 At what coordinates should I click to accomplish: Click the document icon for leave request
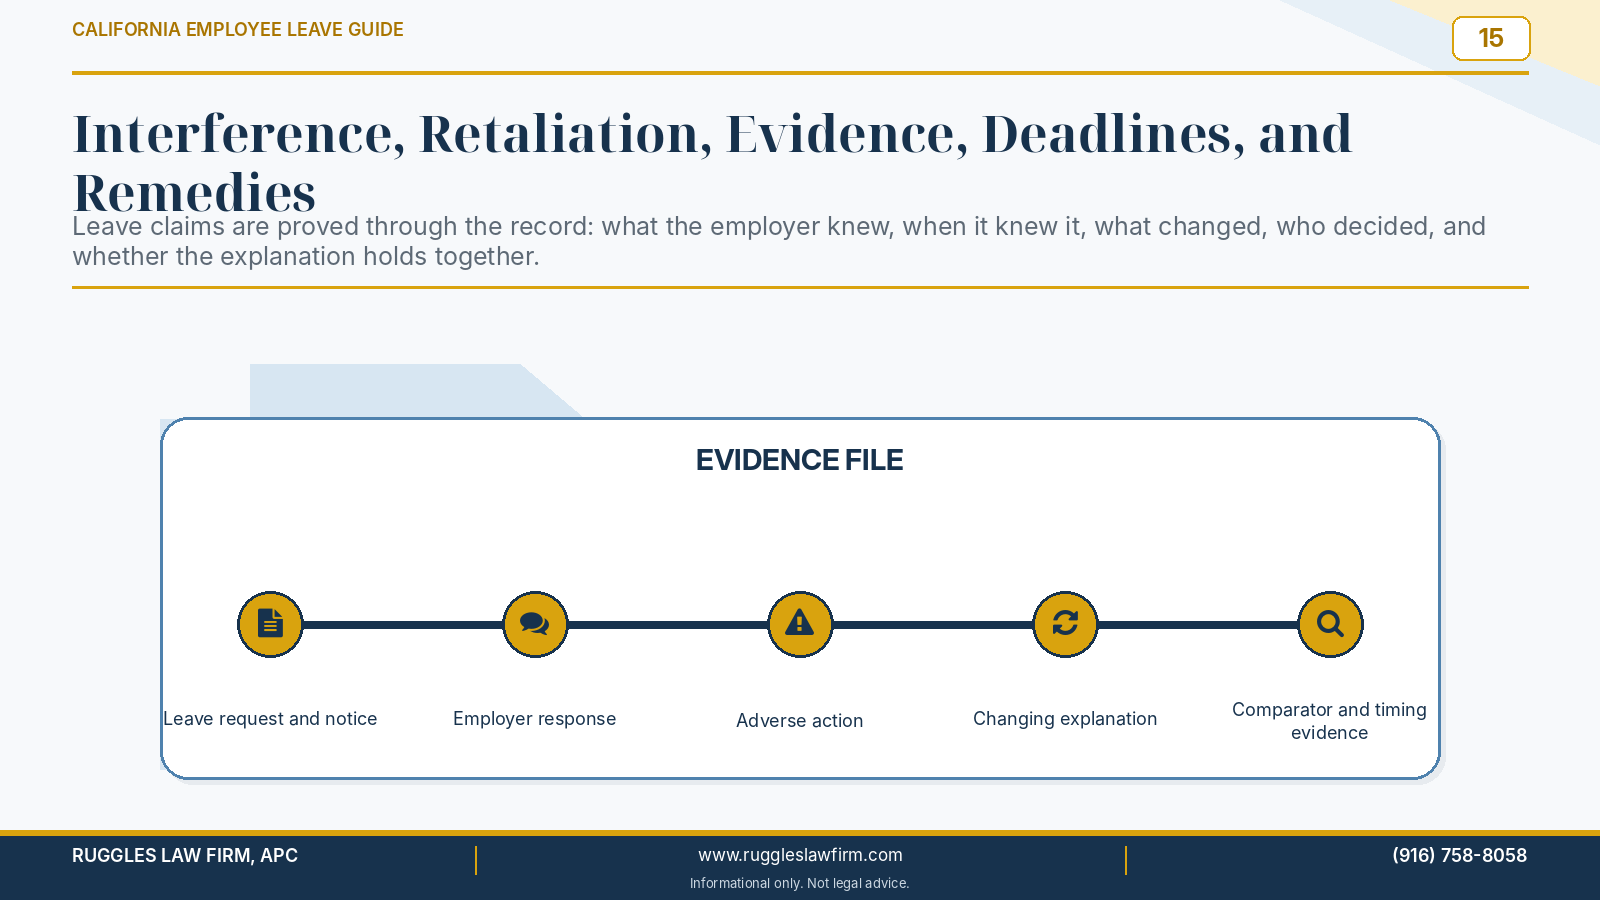[270, 624]
